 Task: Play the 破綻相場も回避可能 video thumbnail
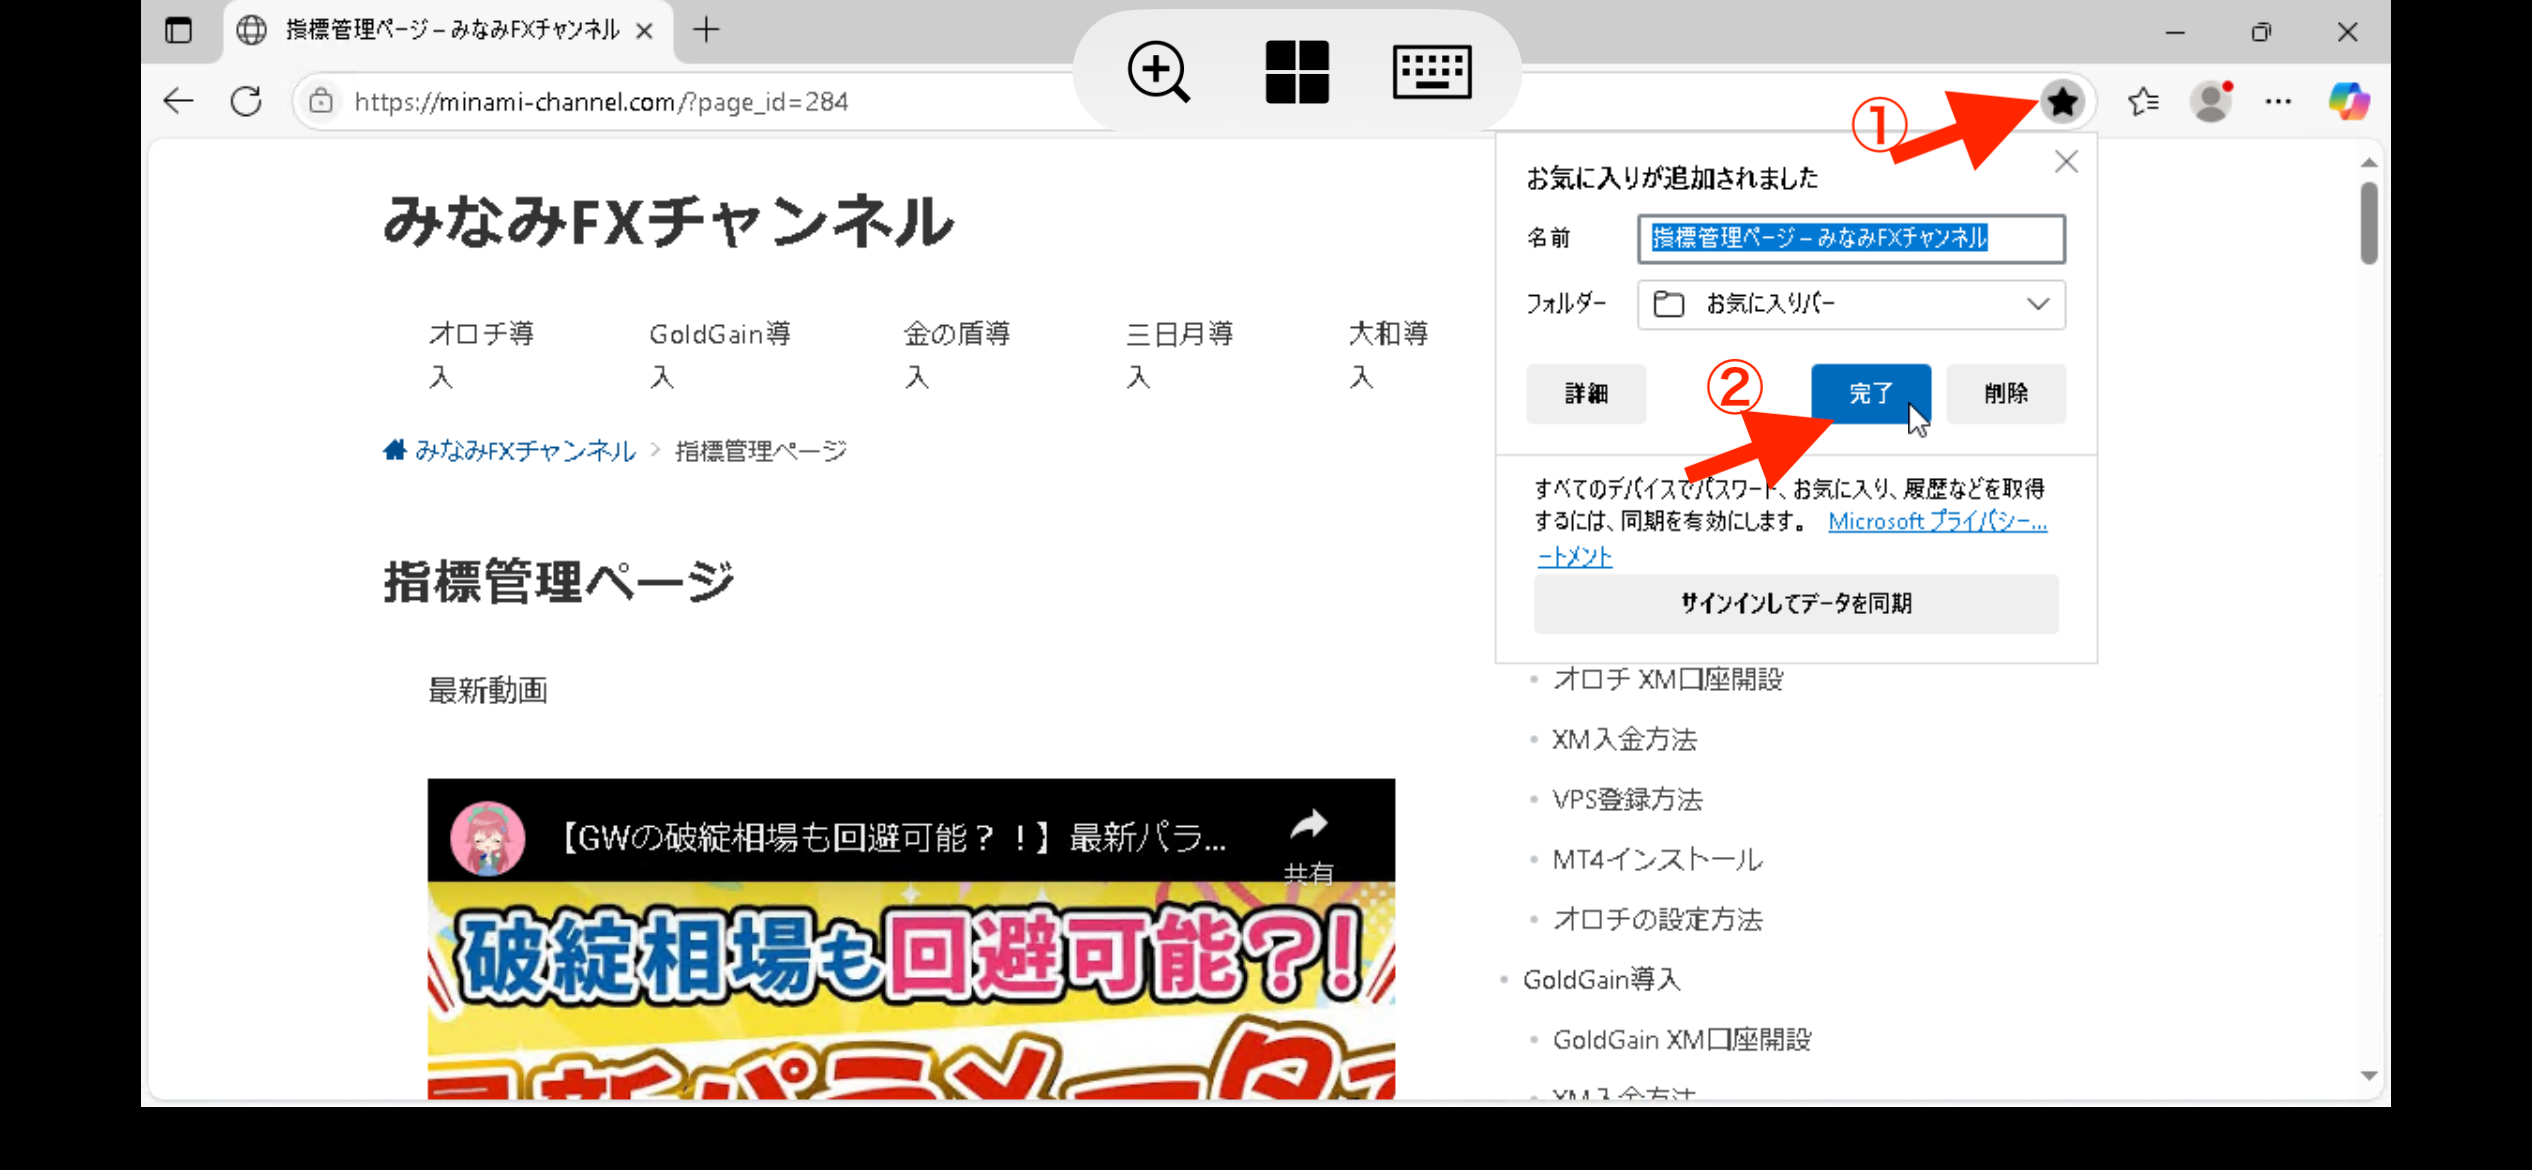tap(911, 990)
